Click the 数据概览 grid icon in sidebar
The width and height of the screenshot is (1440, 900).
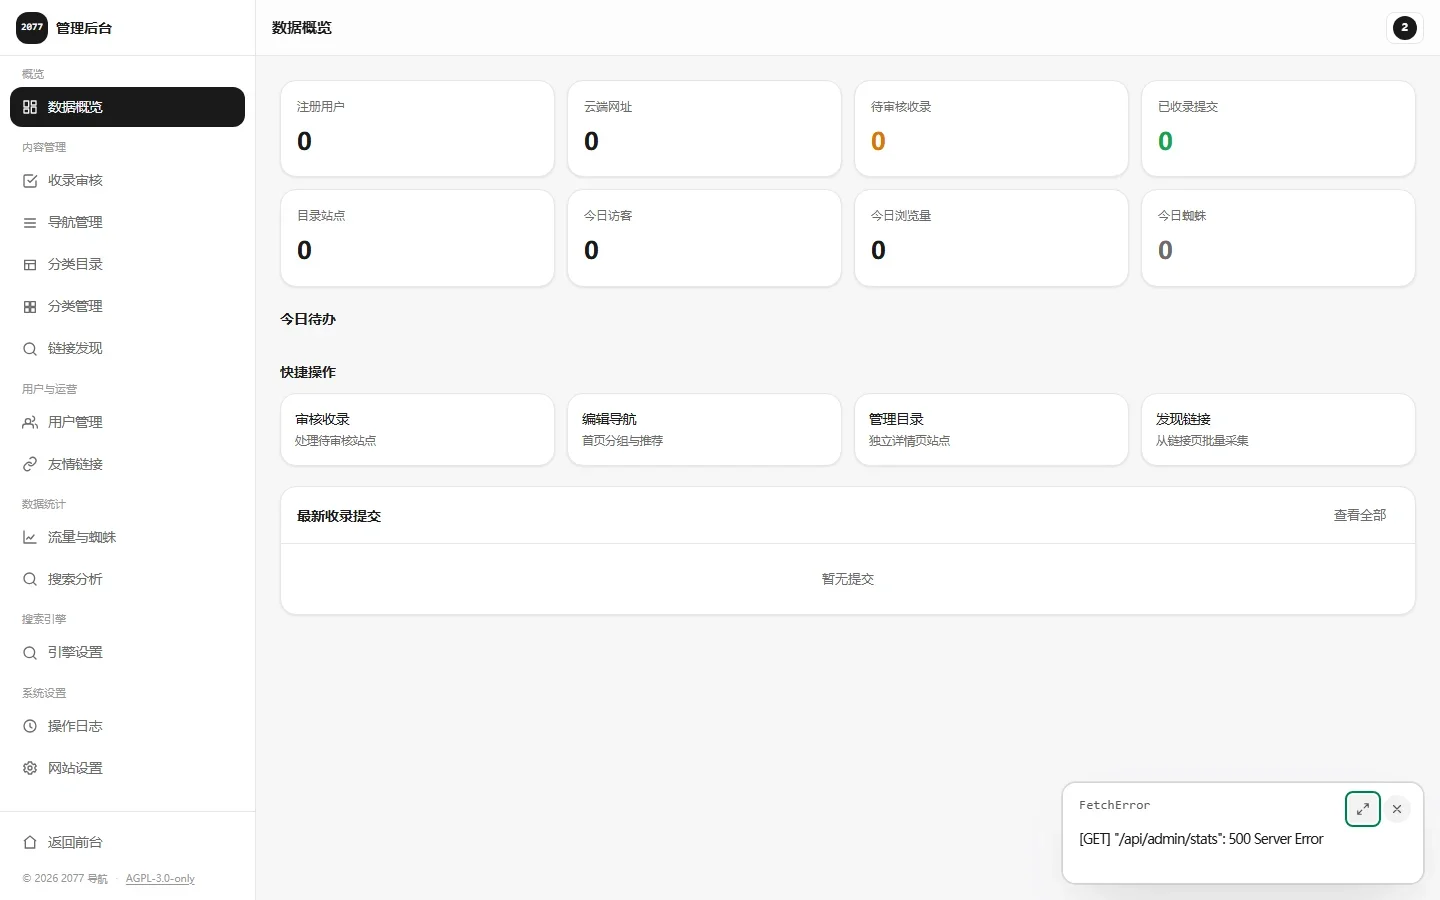(30, 107)
